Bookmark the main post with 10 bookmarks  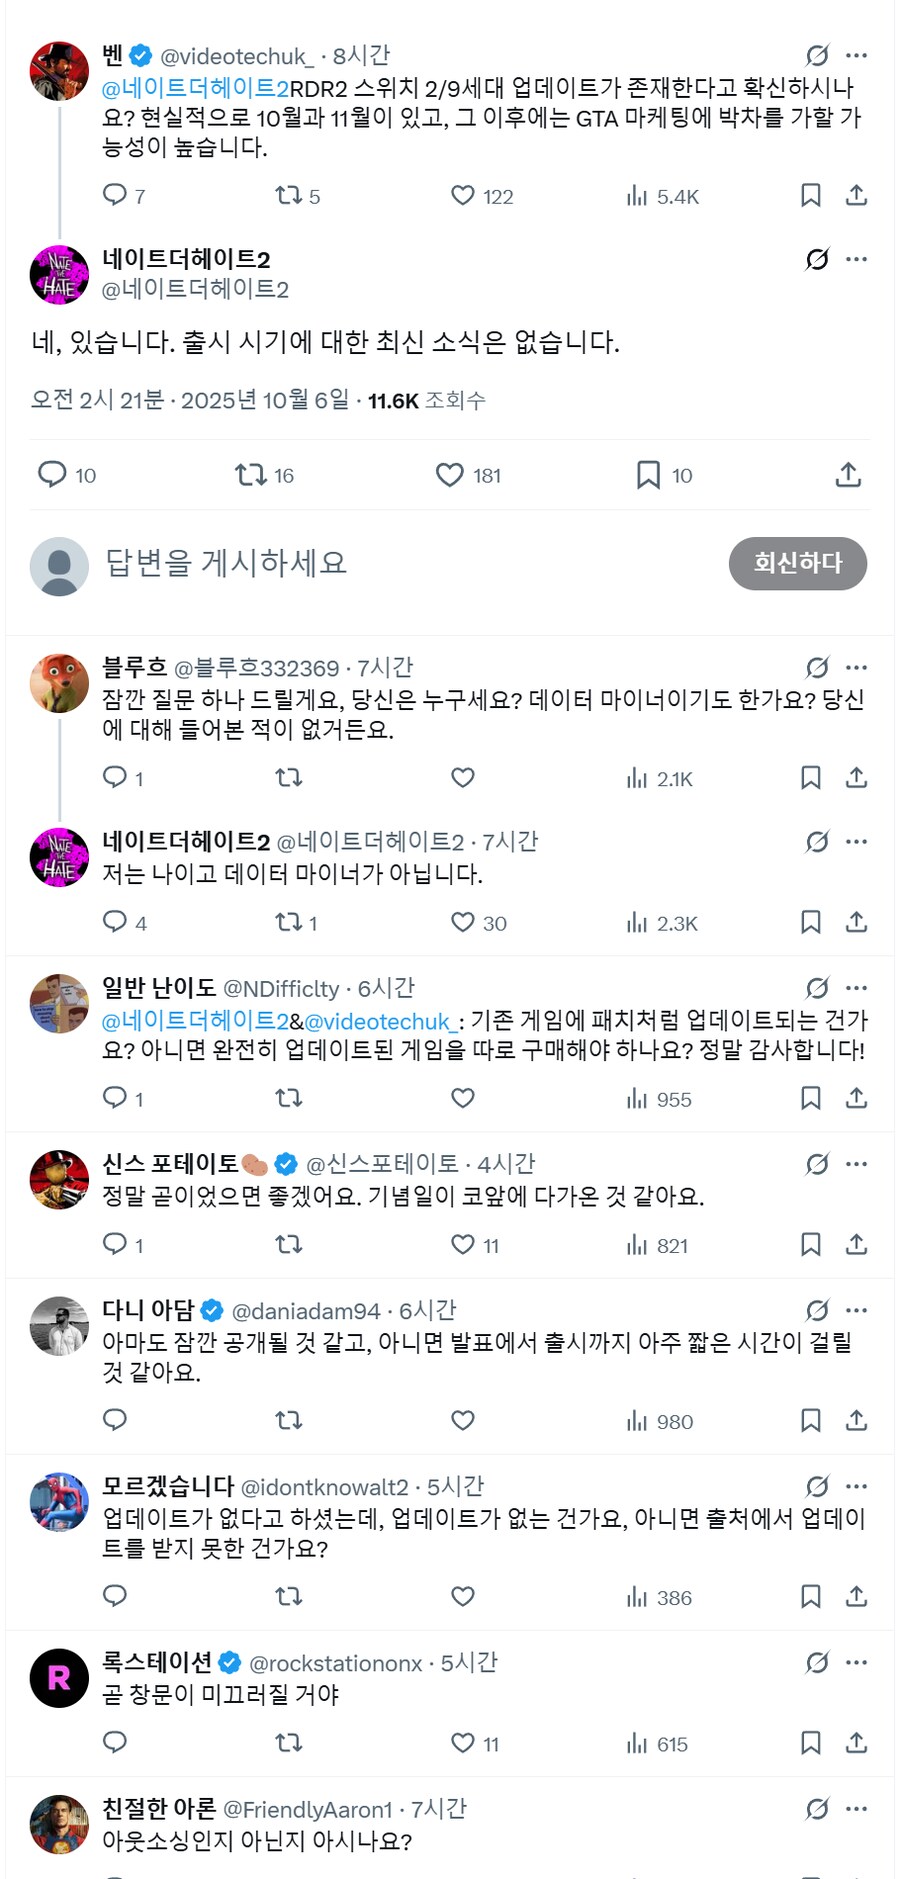[x=648, y=475]
